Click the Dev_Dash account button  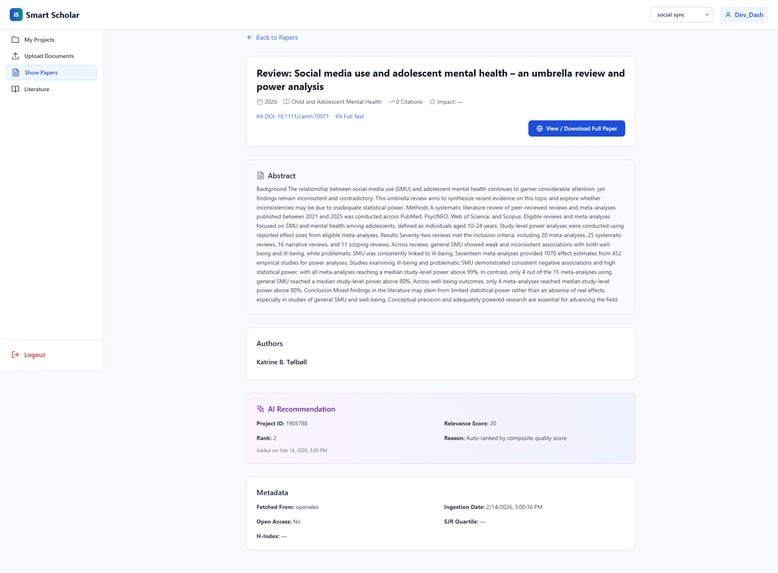tap(744, 15)
